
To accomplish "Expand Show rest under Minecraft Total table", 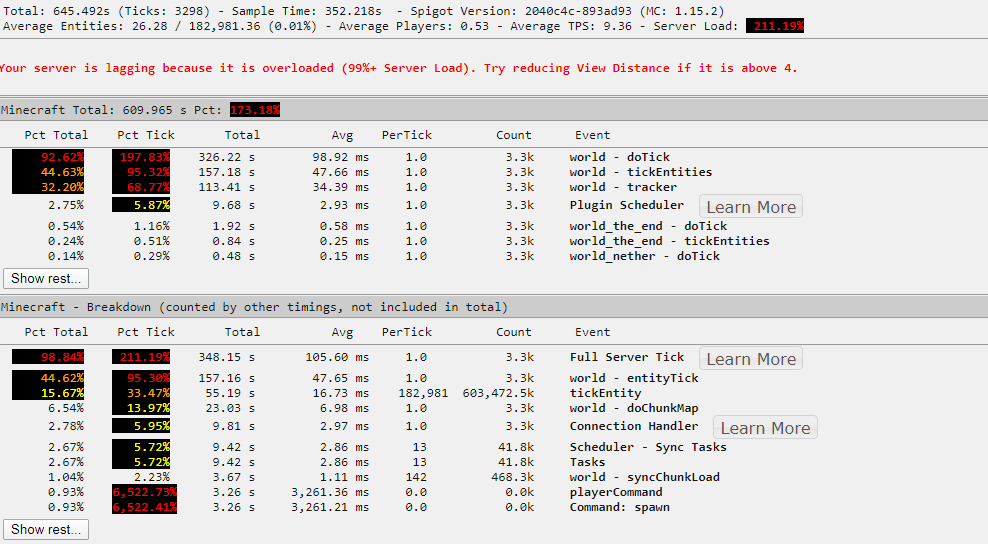I will [x=46, y=278].
